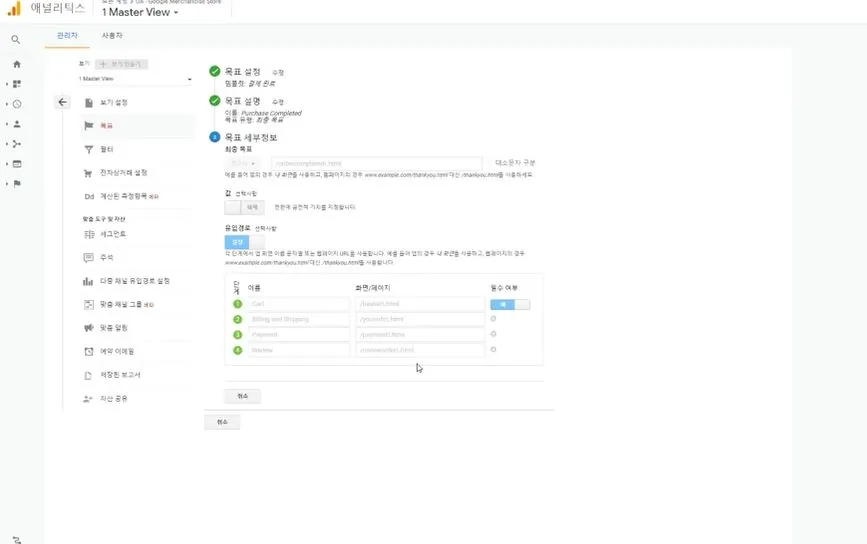Click the step 4 Review name field
The height and width of the screenshot is (544, 867).
pos(299,350)
